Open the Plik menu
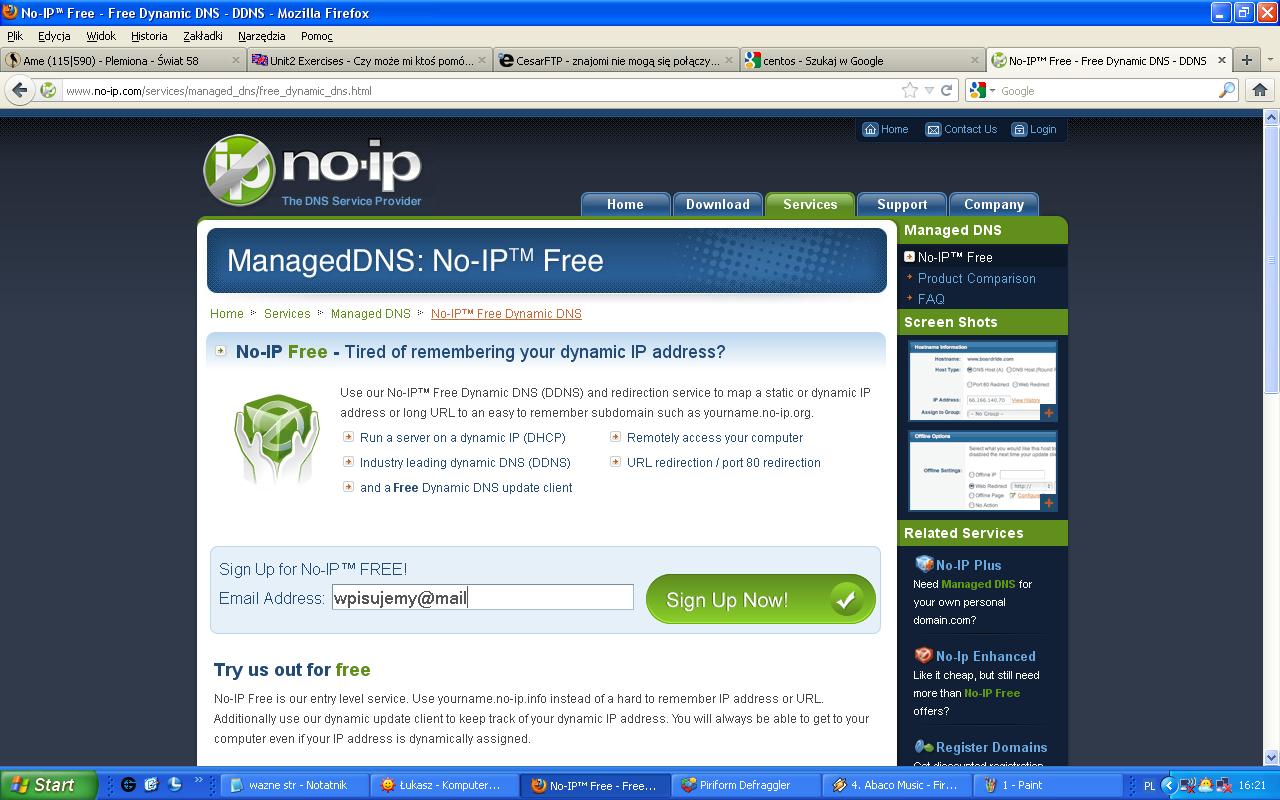This screenshot has width=1280, height=800. pyautogui.click(x=15, y=36)
